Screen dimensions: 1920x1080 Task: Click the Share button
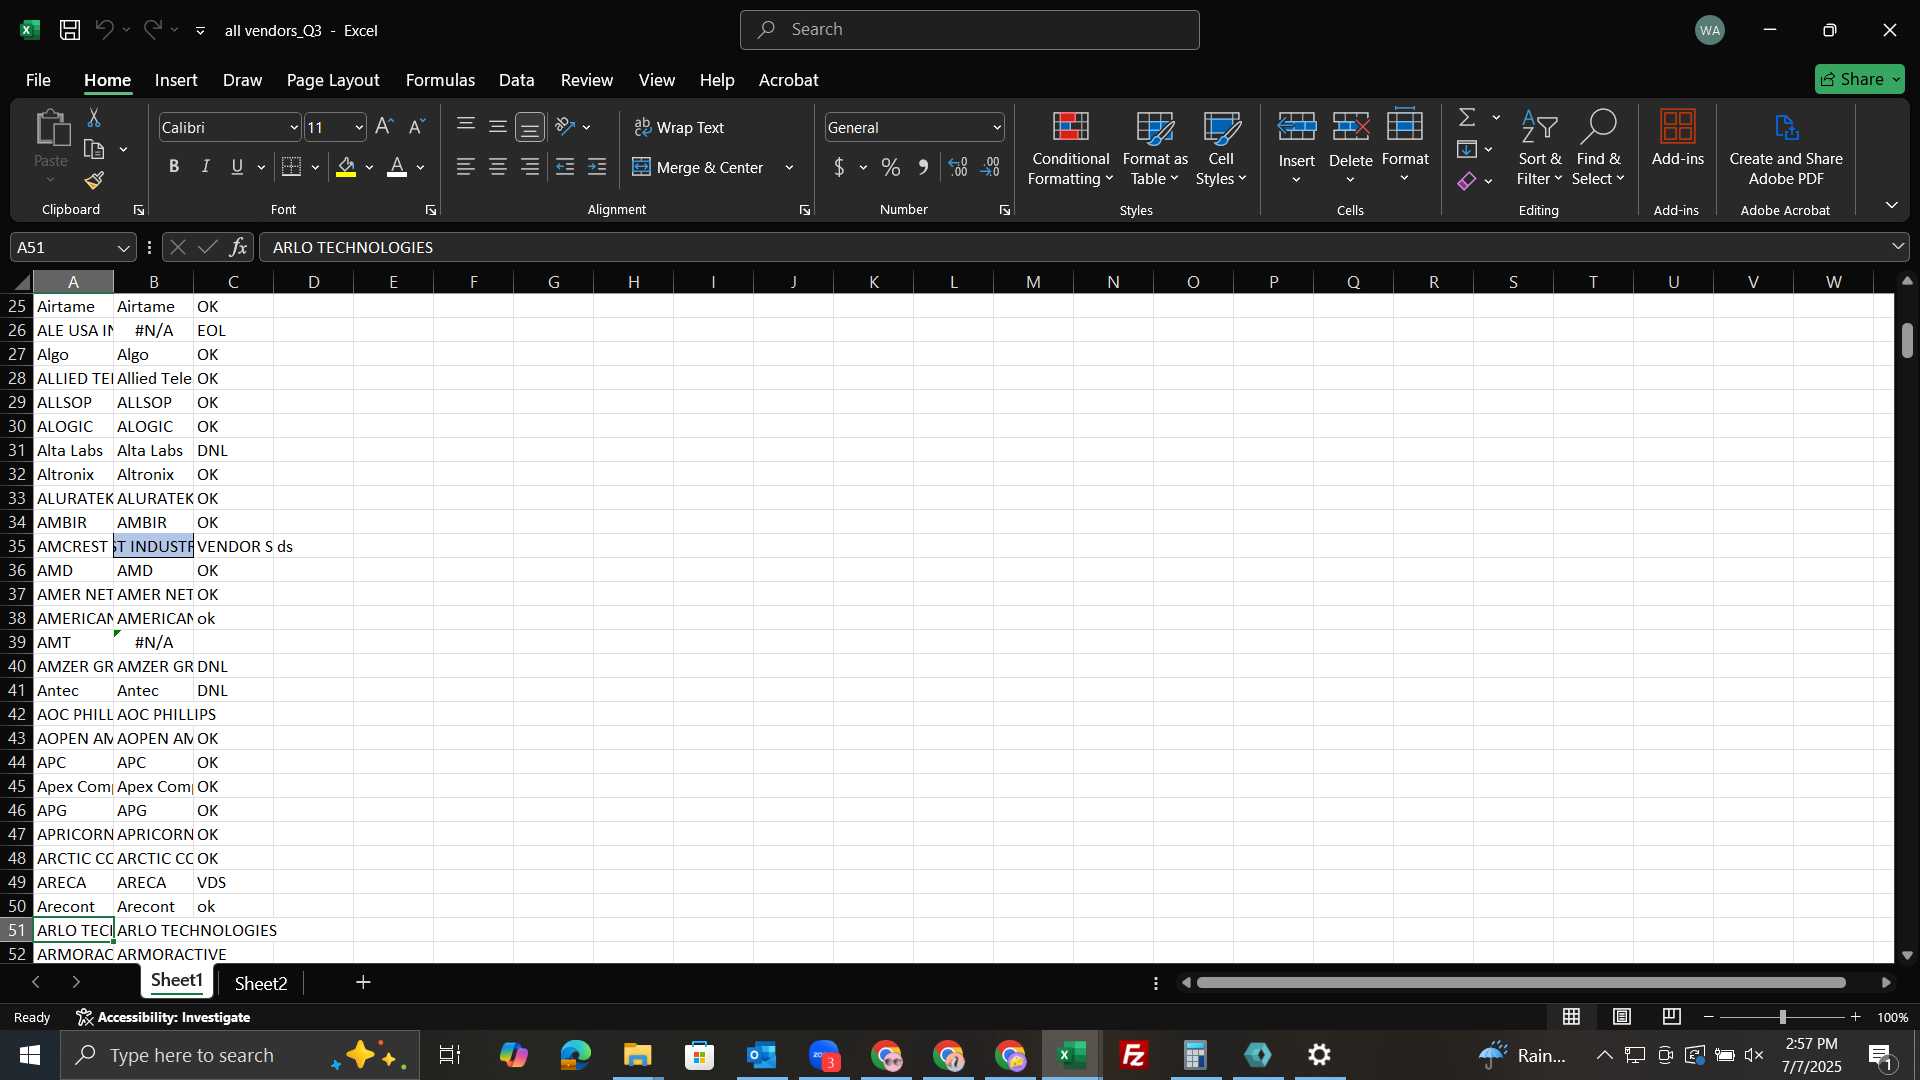1859,79
